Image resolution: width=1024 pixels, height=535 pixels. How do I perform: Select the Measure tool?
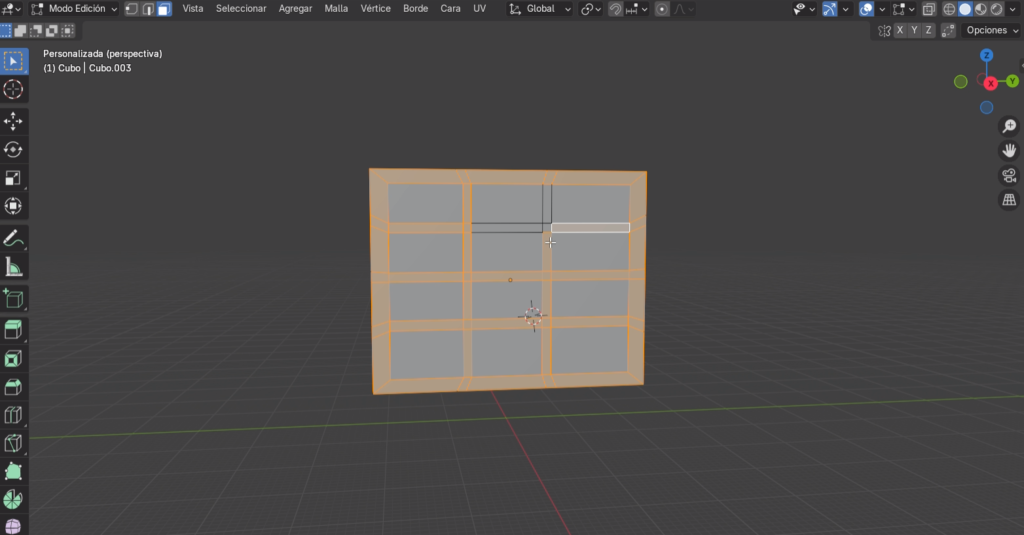14,267
